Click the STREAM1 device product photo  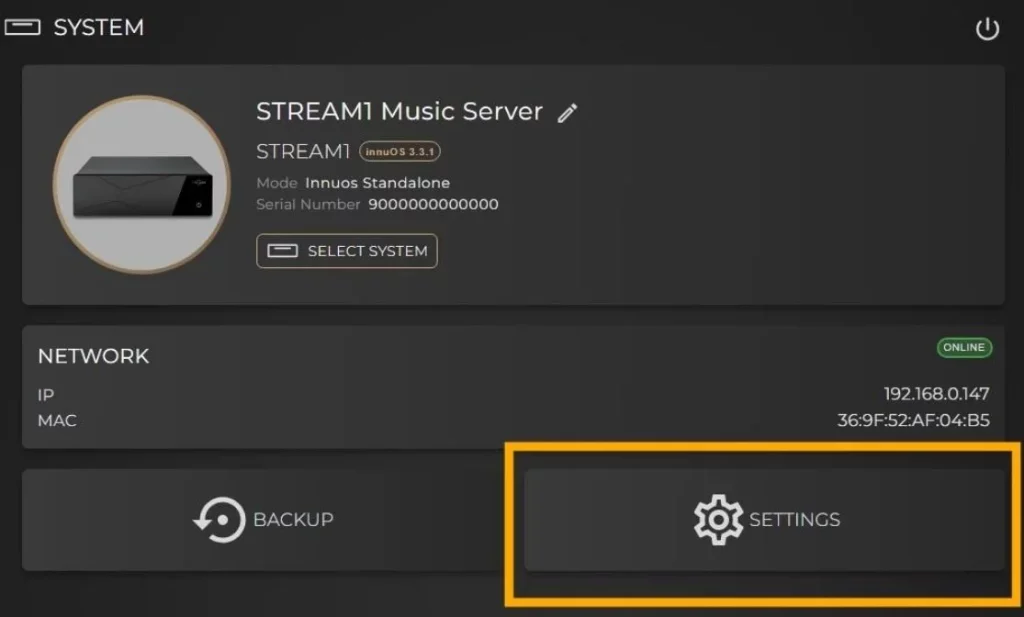(142, 185)
